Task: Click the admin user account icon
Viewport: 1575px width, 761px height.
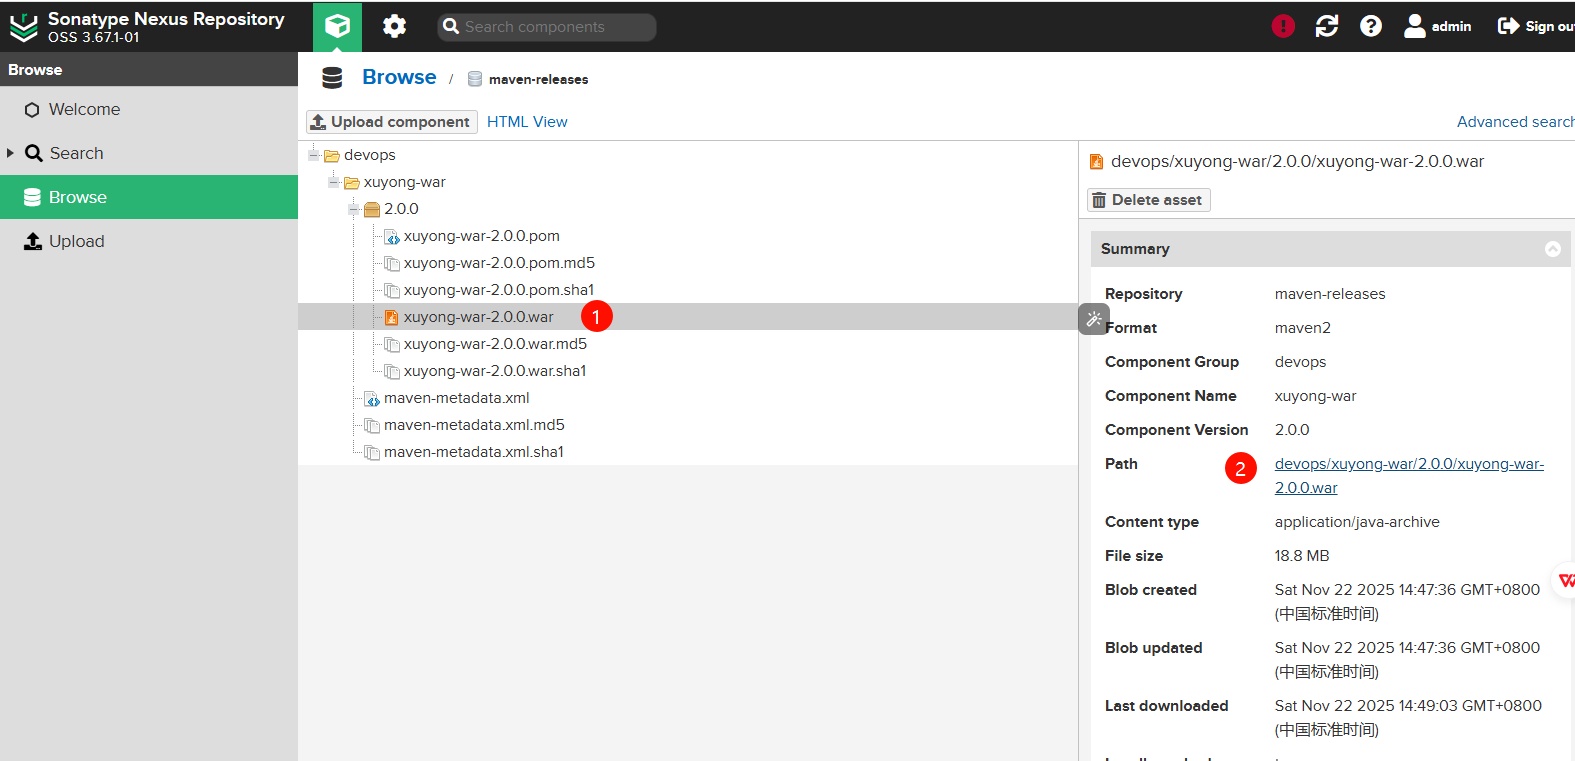Action: 1415,26
